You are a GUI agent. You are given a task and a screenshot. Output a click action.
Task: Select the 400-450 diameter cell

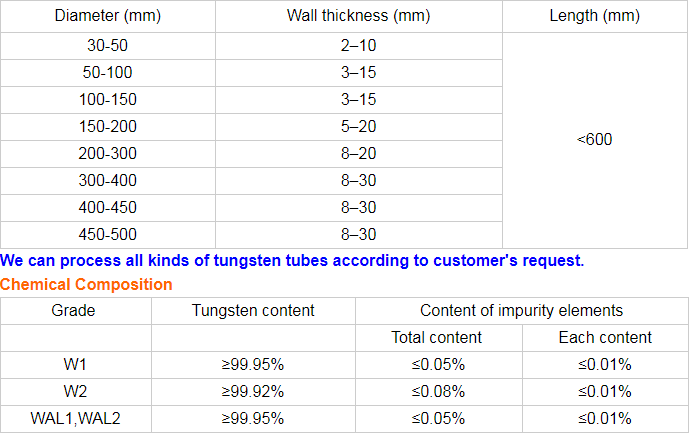[x=108, y=208]
